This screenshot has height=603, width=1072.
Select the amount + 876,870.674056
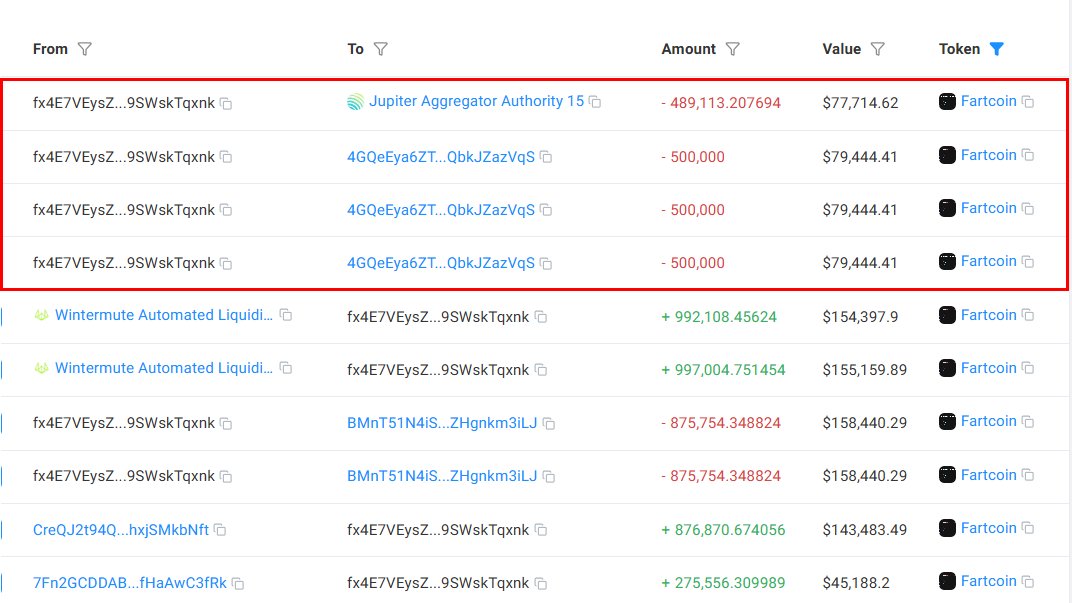point(723,530)
